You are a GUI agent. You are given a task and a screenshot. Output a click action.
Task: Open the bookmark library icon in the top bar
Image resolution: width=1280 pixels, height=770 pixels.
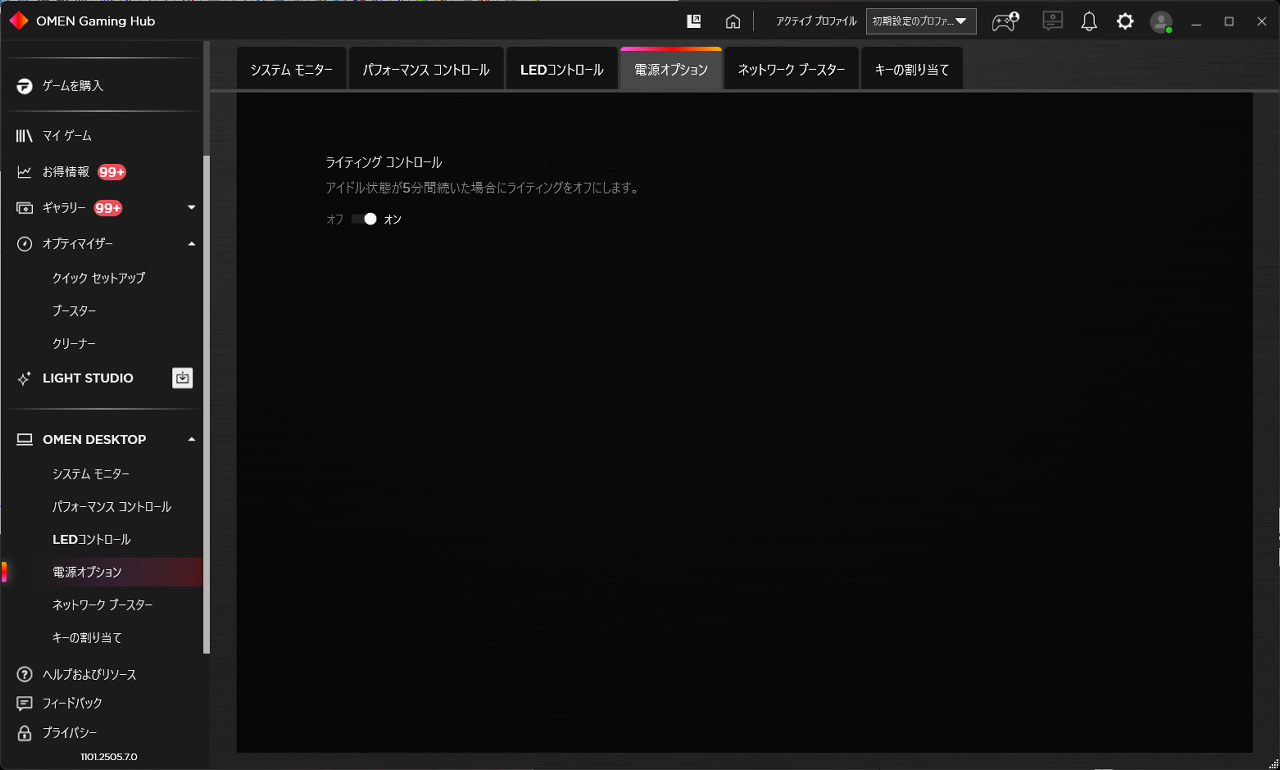coord(694,21)
